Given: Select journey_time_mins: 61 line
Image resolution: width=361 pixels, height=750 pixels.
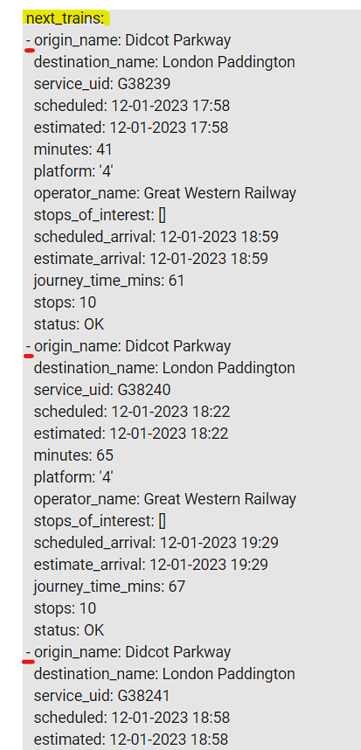Looking at the screenshot, I should [109, 280].
